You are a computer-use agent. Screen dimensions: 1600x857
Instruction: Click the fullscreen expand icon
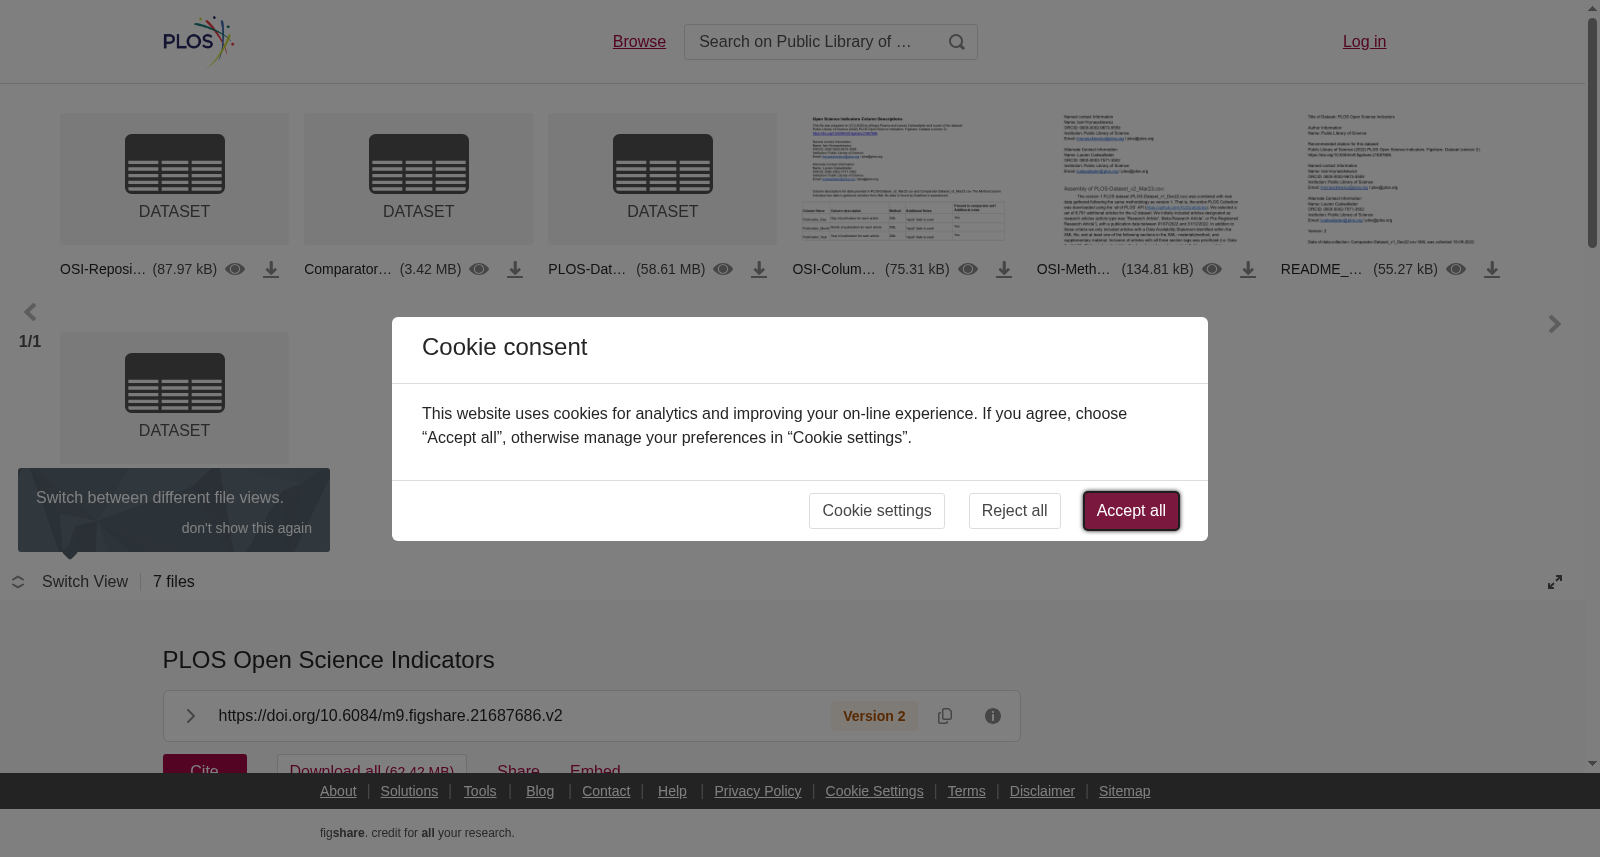click(x=1555, y=582)
